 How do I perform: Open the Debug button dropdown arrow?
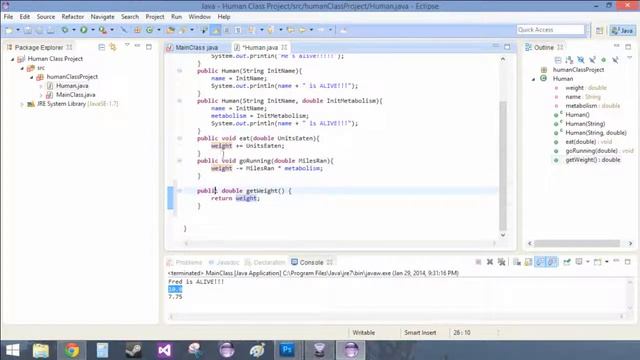(x=74, y=30)
